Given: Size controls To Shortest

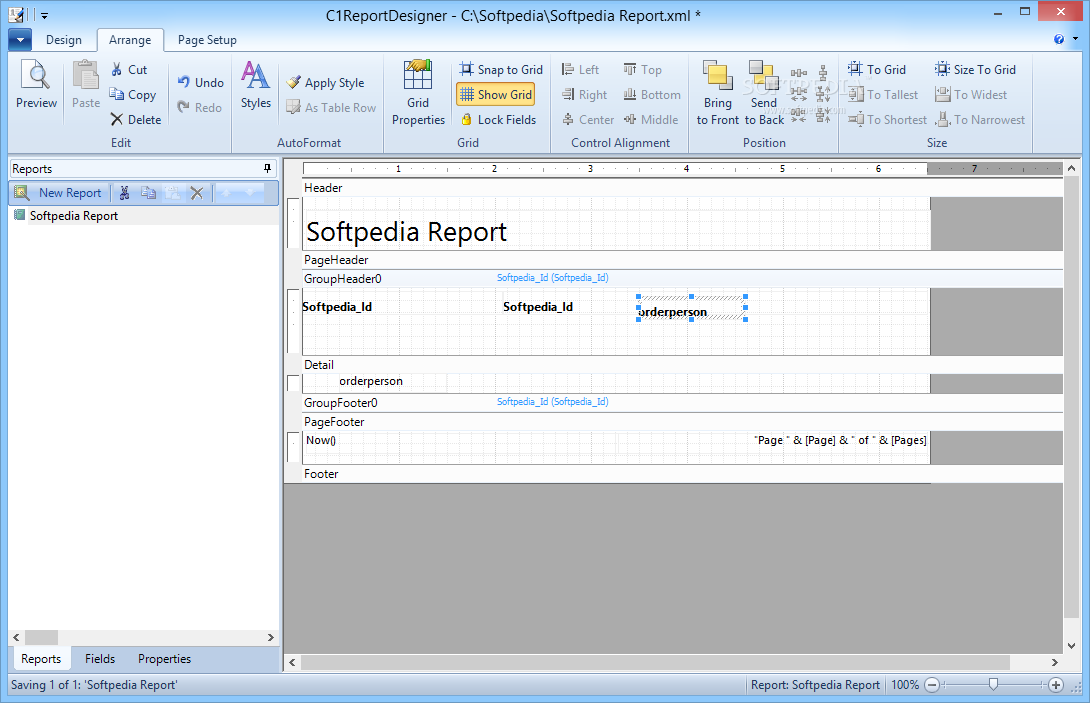Looking at the screenshot, I should click(887, 120).
